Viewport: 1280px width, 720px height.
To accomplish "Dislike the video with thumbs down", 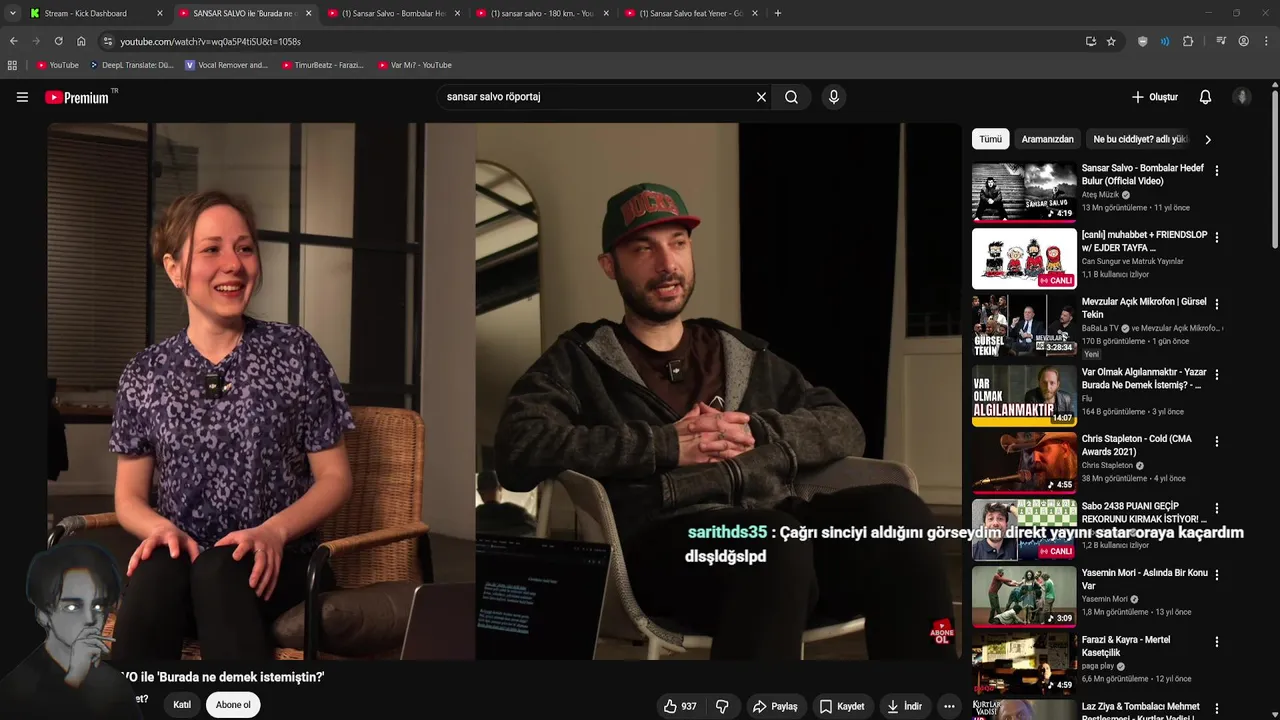I will pos(722,706).
